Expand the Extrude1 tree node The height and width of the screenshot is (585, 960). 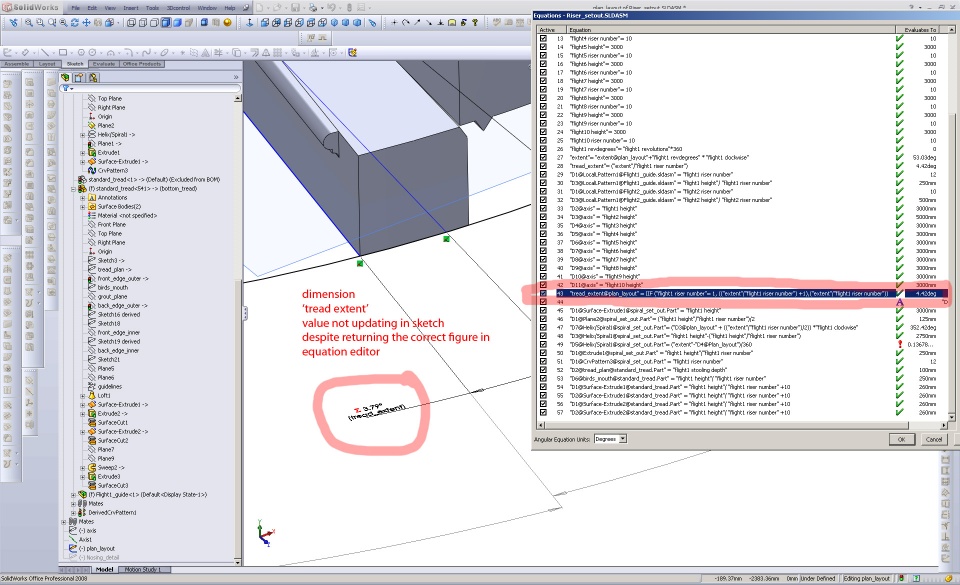83,153
